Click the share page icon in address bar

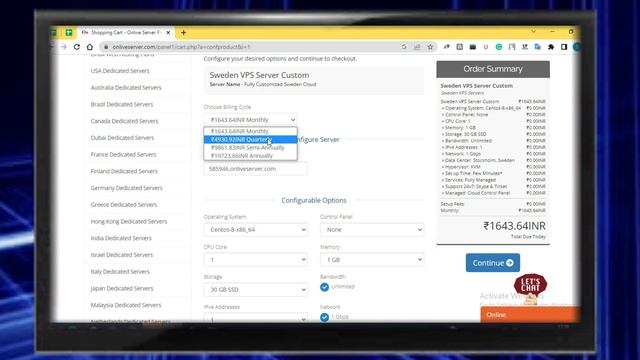[417, 47]
